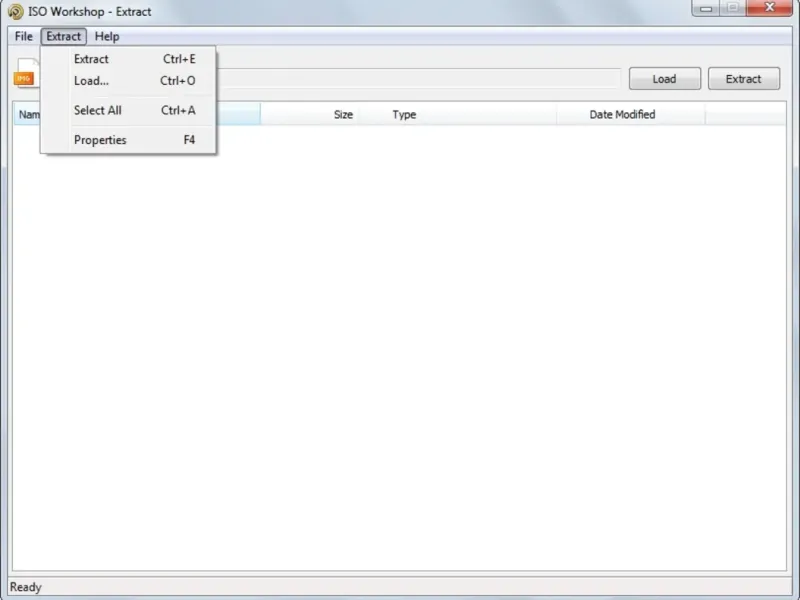Screen dimensions: 800x600
Task: Click the Ready status bar
Action: (400, 587)
